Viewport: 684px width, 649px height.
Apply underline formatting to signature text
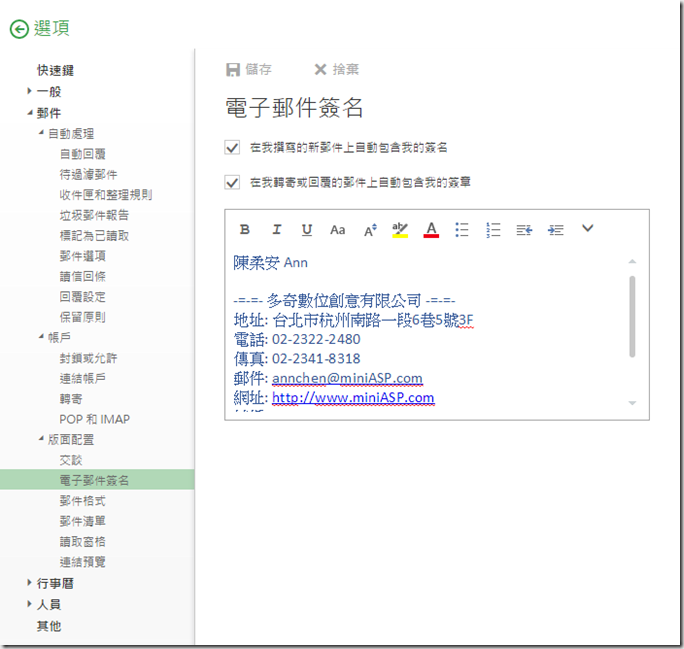click(x=307, y=230)
